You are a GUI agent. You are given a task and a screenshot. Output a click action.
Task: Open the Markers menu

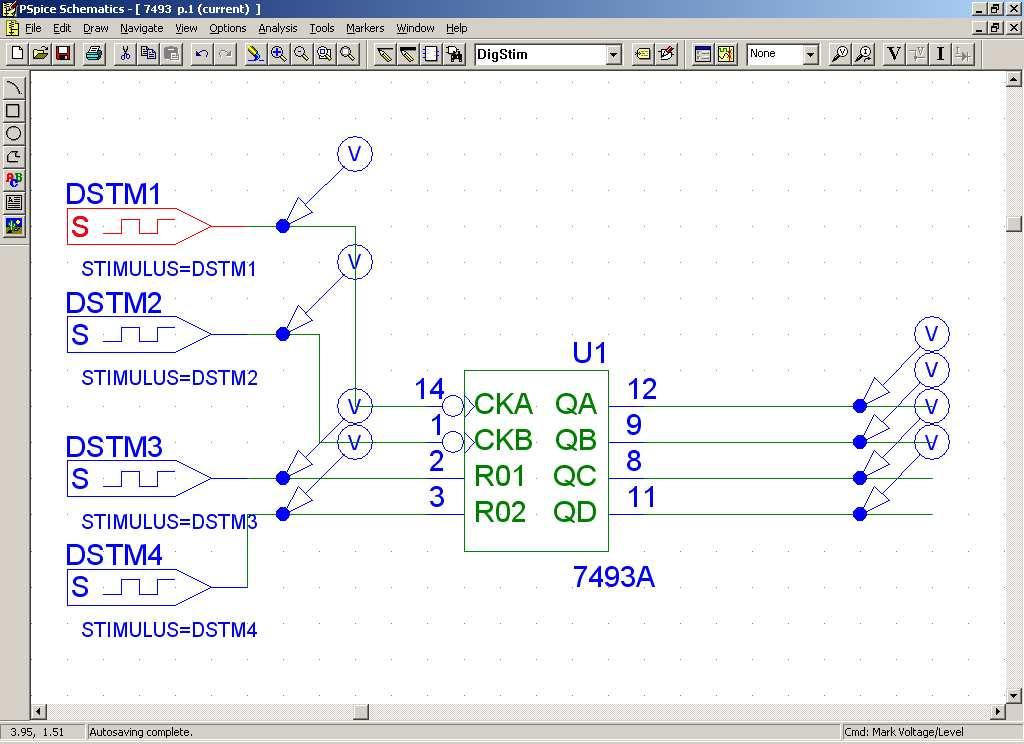tap(365, 28)
